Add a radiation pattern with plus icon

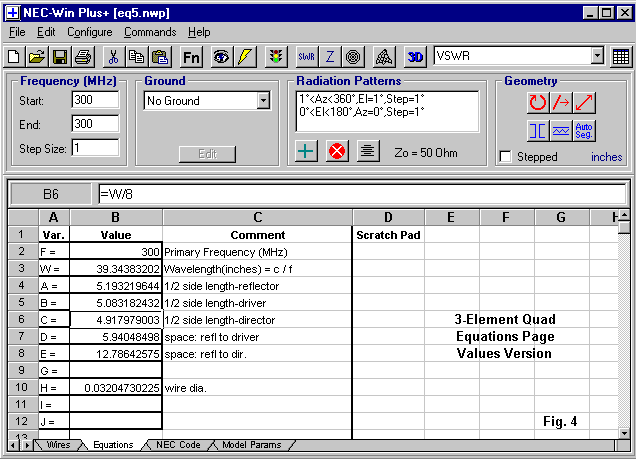point(307,151)
